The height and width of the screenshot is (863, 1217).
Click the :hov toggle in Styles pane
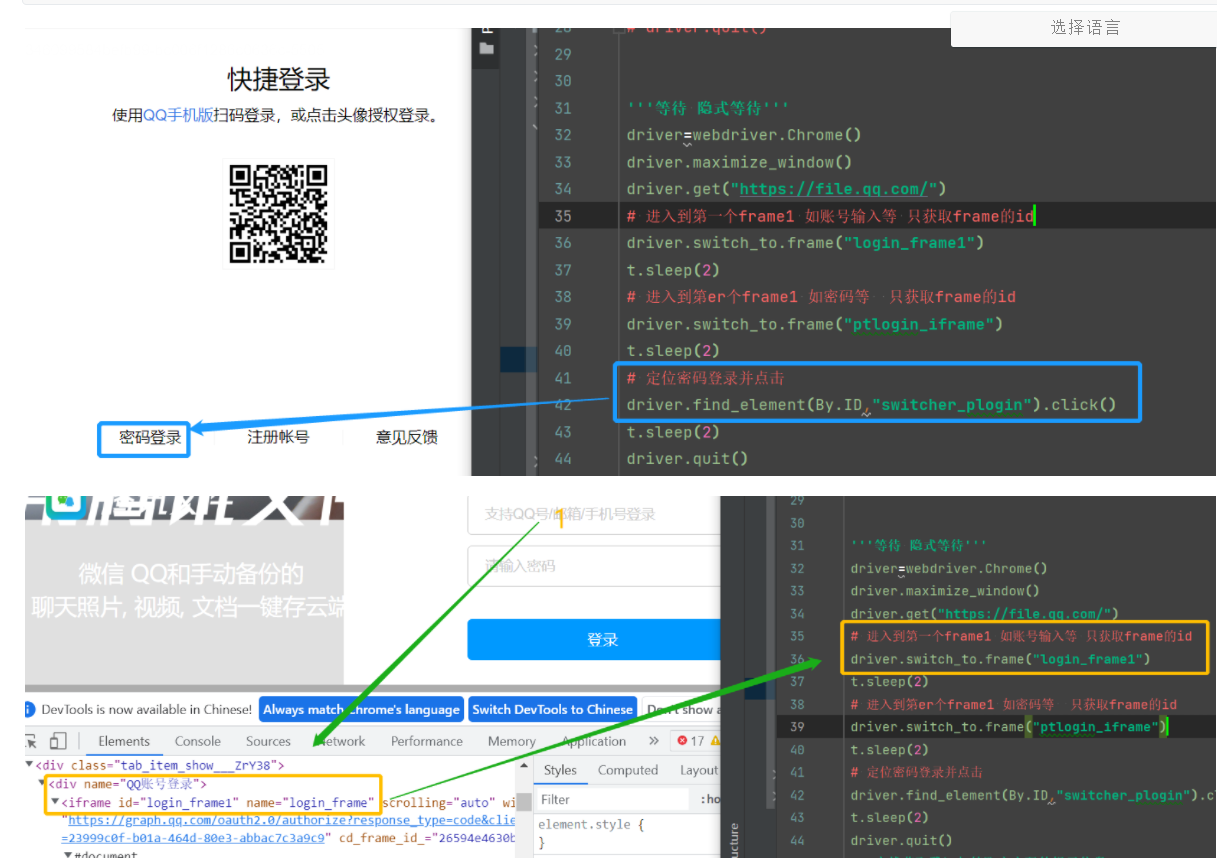[x=711, y=800]
